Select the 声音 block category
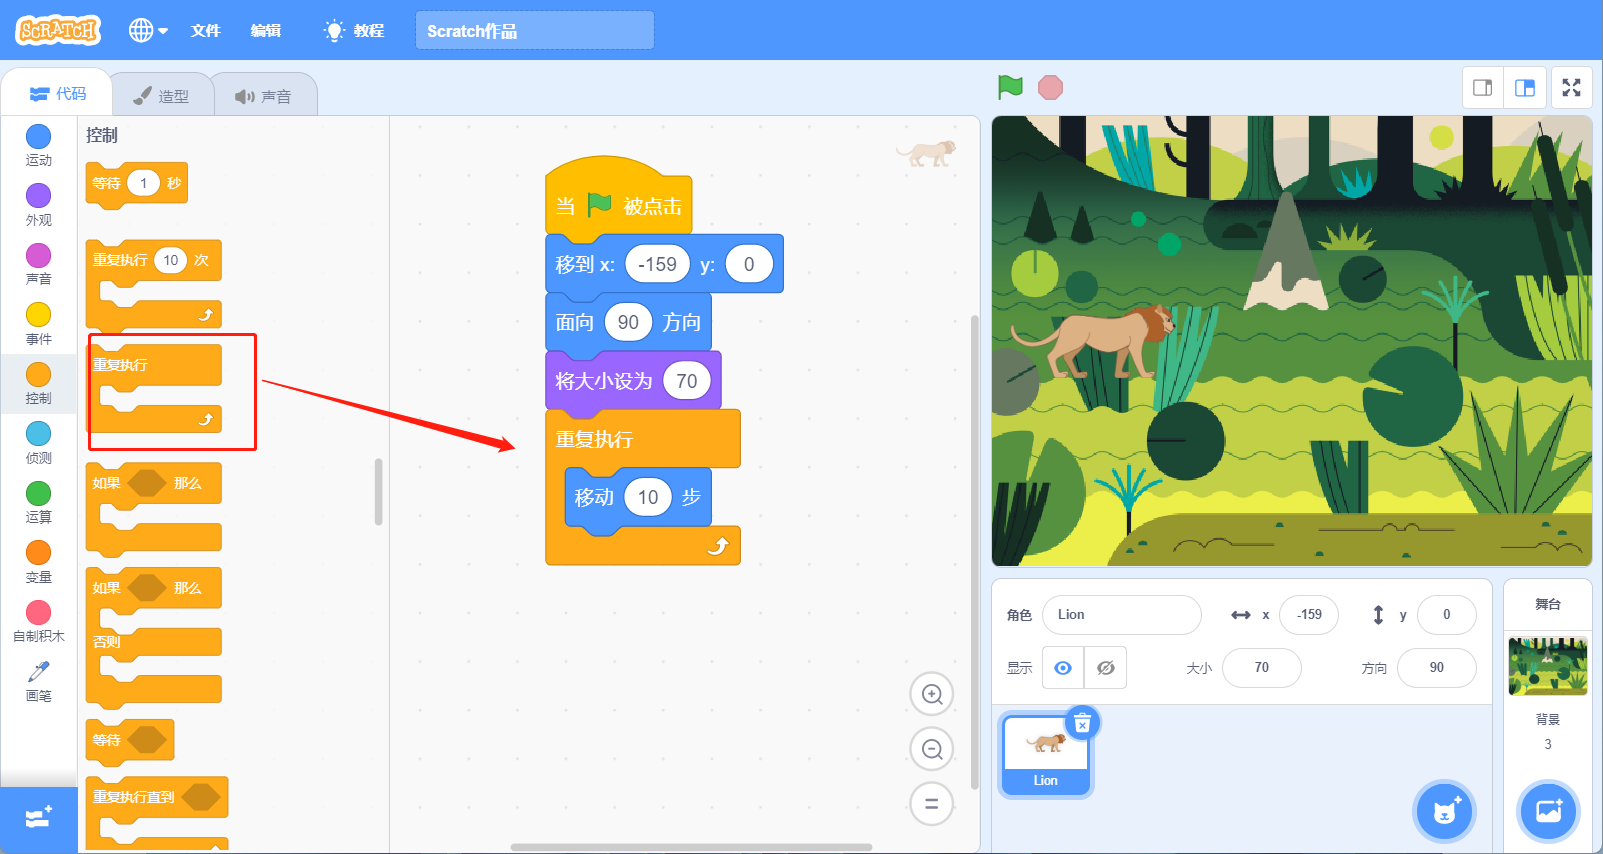This screenshot has width=1603, height=854. [x=38, y=264]
